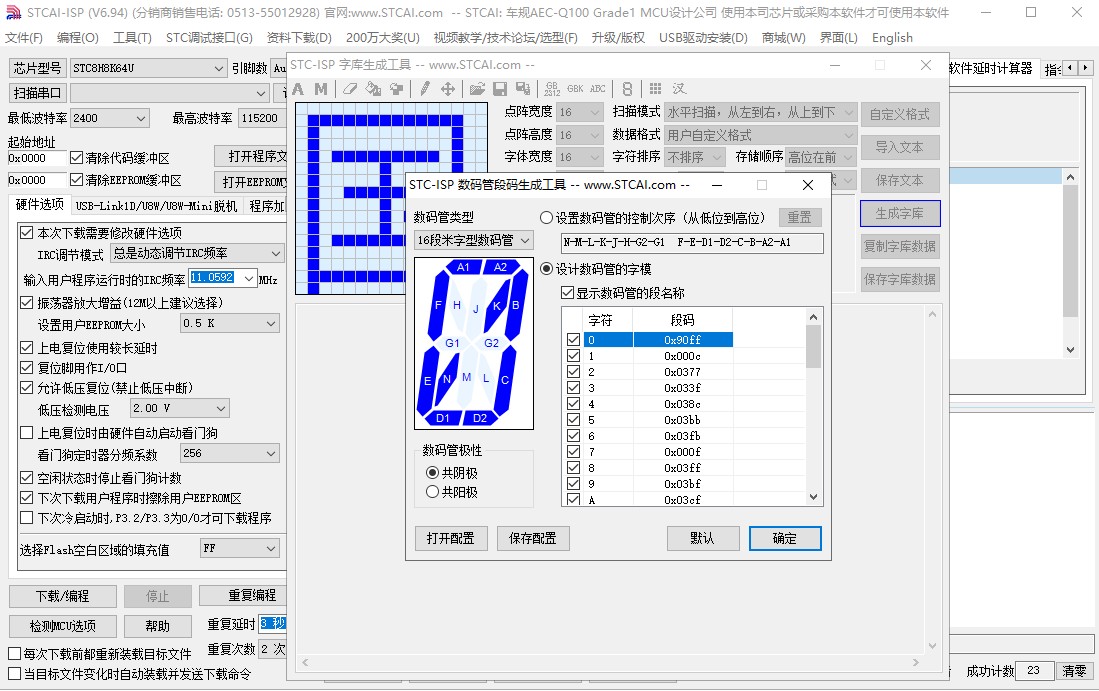Click the left tab-scroll arrow at top right

pyautogui.click(x=1070, y=68)
